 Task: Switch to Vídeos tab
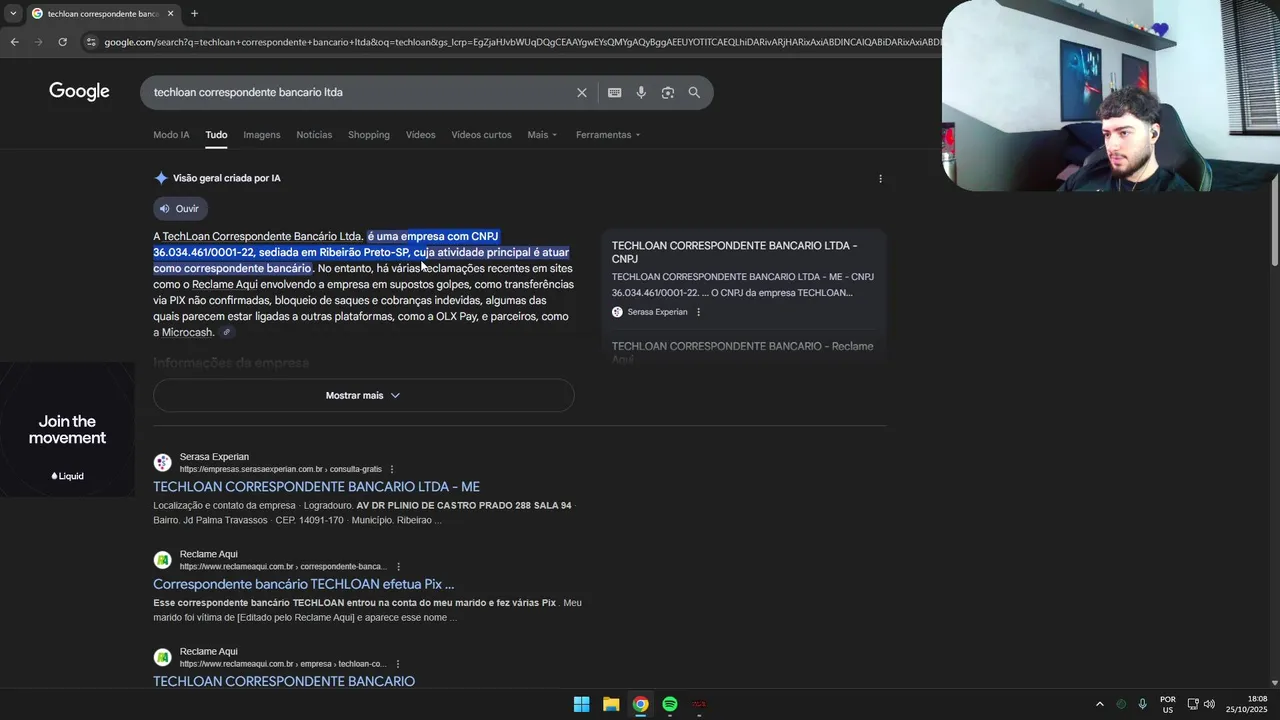[x=420, y=135]
